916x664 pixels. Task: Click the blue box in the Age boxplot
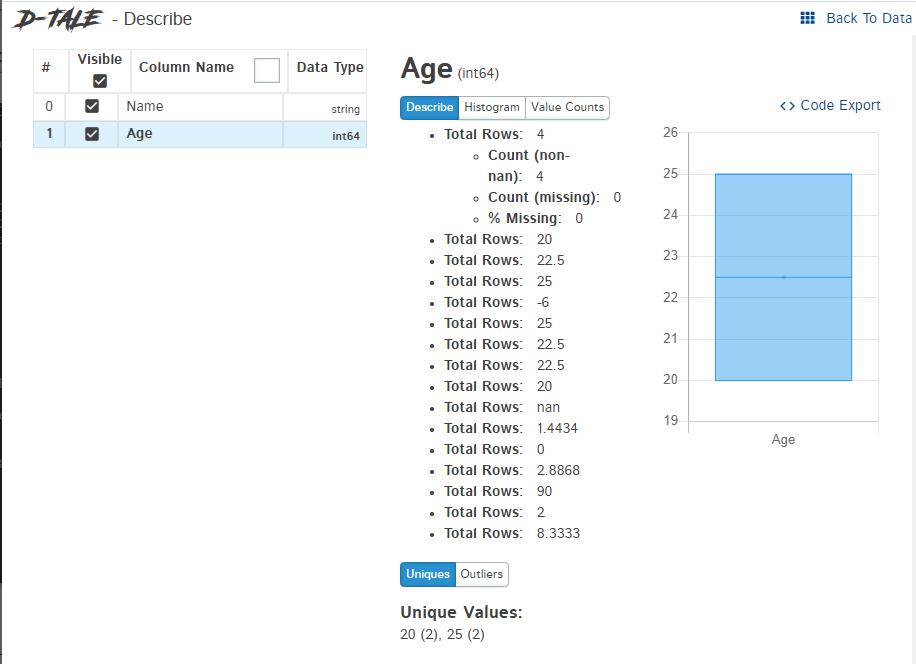[783, 275]
